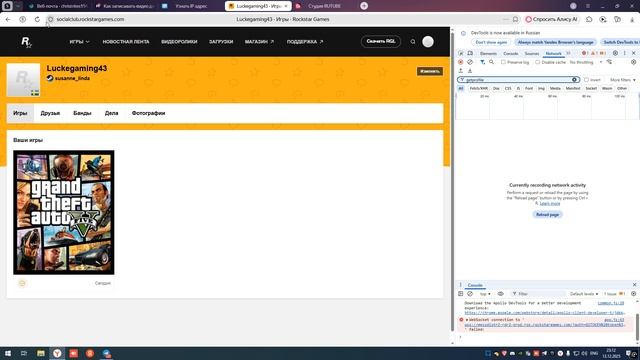Switch to the Узнать IP адрес browser tab
This screenshot has height=360, width=640.
pyautogui.click(x=191, y=6)
